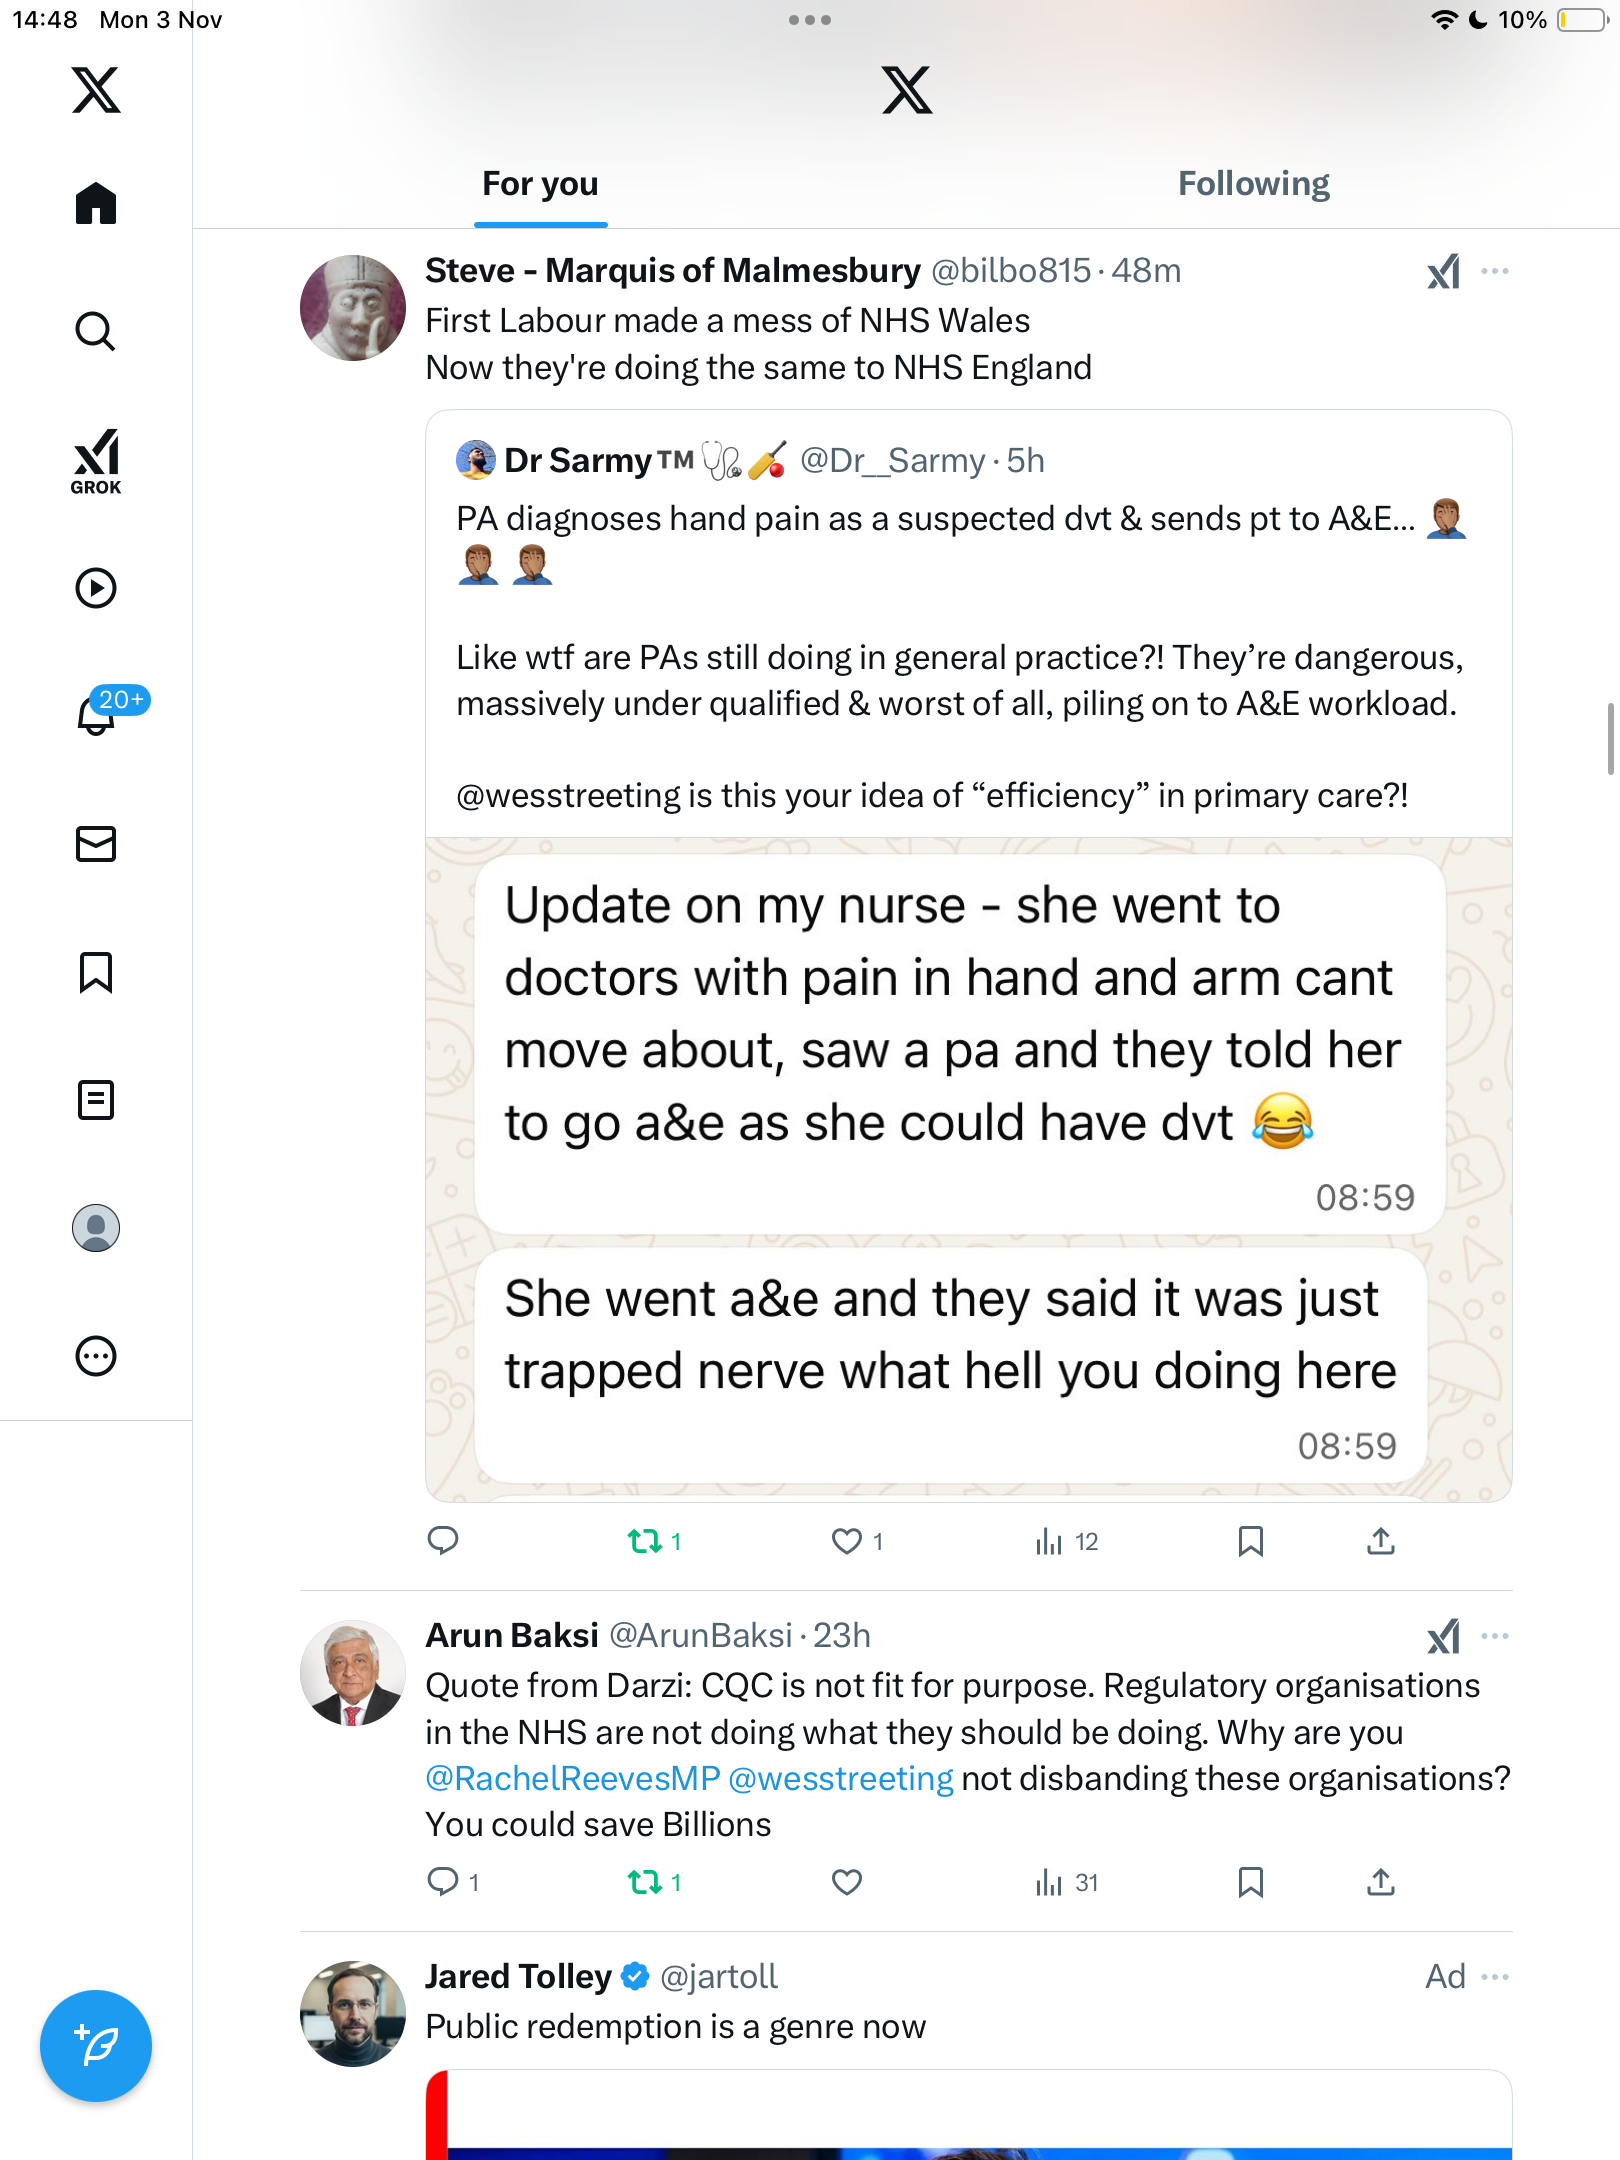Image resolution: width=1620 pixels, height=2160 pixels.
Task: Click the feed scrollbar indicator
Action: 1610,739
